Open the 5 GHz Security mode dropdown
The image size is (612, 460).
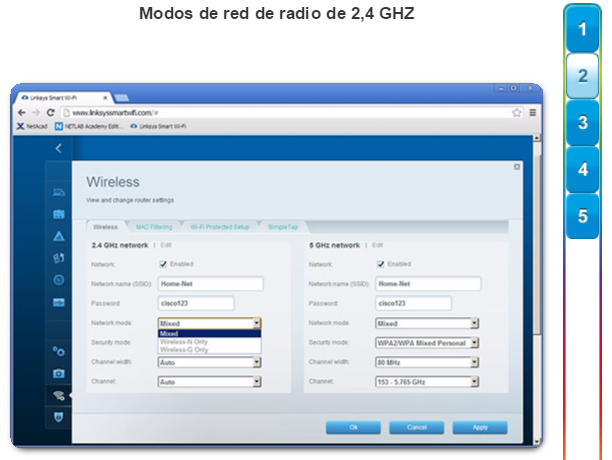427,343
